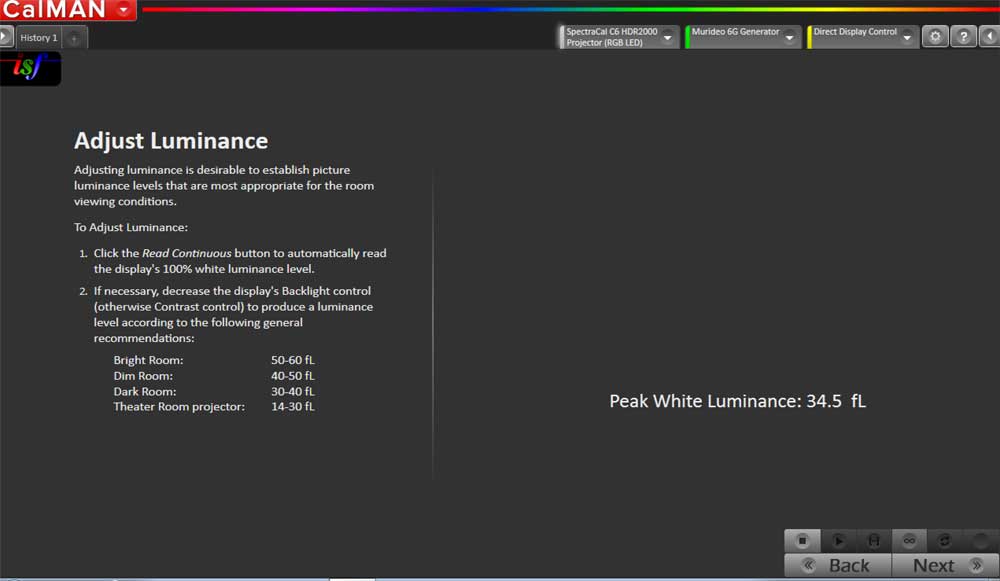Go Back to the previous workflow step
This screenshot has height=581, width=1000.
click(x=837, y=565)
